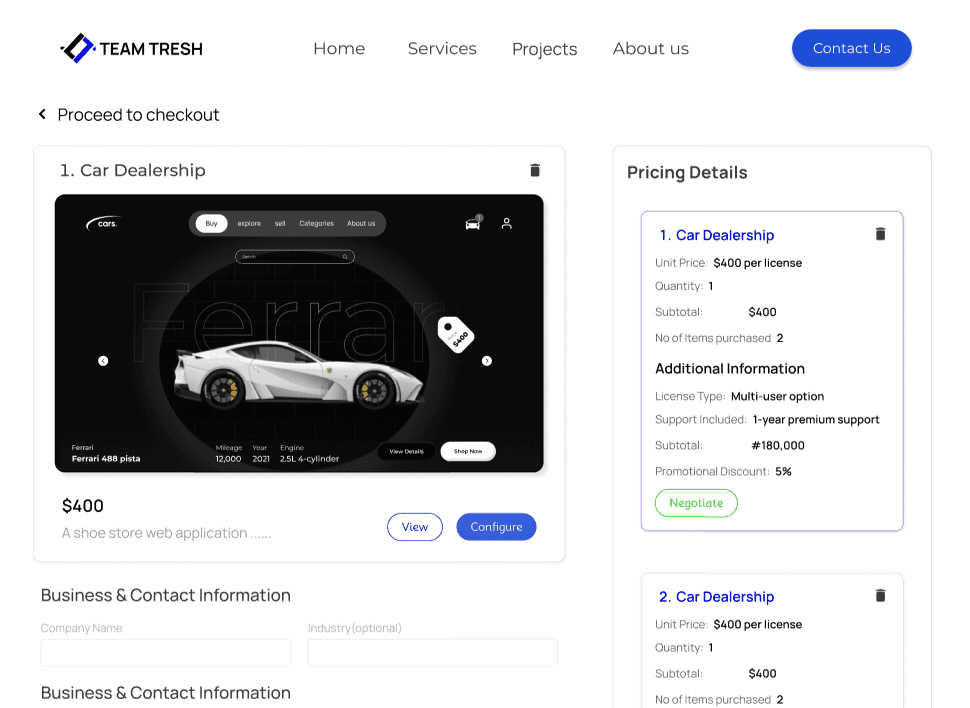
Task: Click the '2. Car Dealership' pricing title link
Action: tap(716, 597)
